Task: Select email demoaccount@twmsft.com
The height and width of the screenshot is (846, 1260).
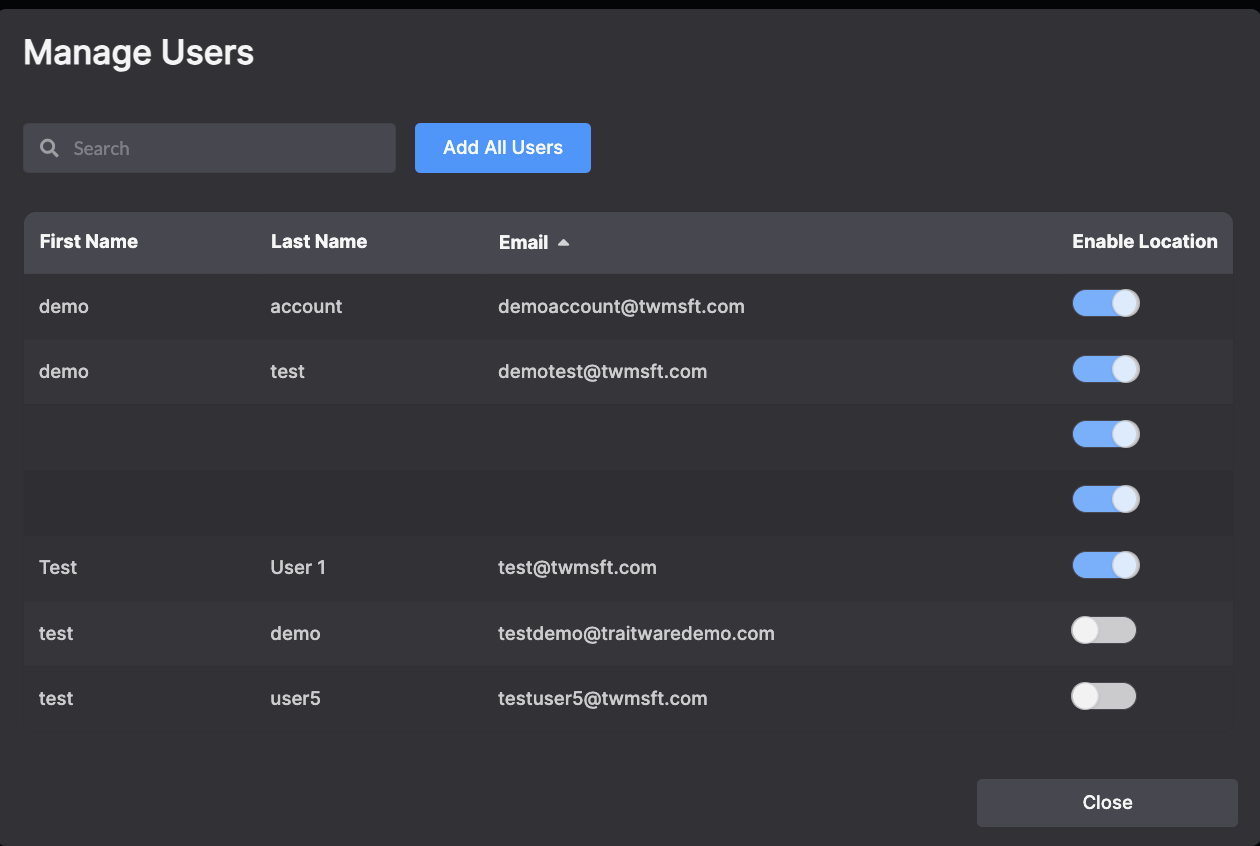Action: 621,307
